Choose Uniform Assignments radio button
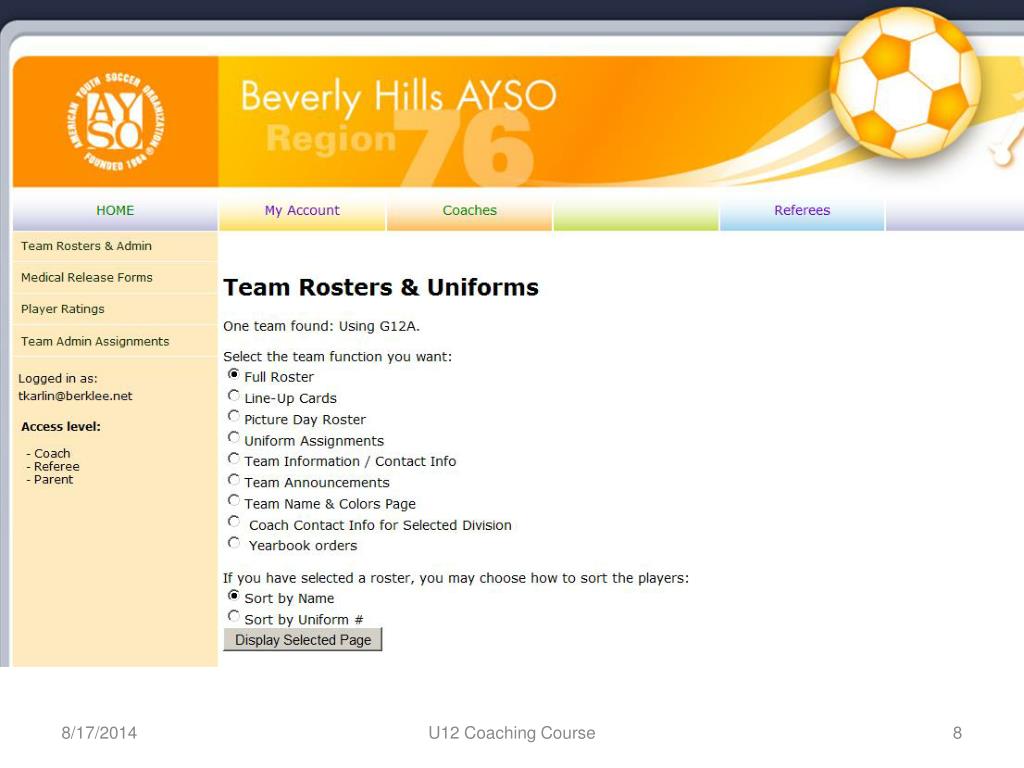 234,437
